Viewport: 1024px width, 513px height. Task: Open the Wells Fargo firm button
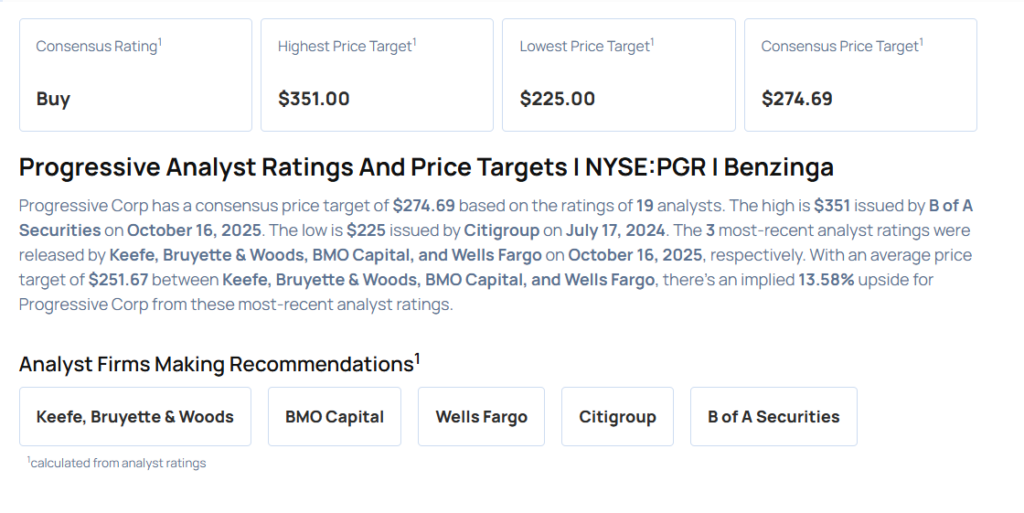click(x=481, y=417)
